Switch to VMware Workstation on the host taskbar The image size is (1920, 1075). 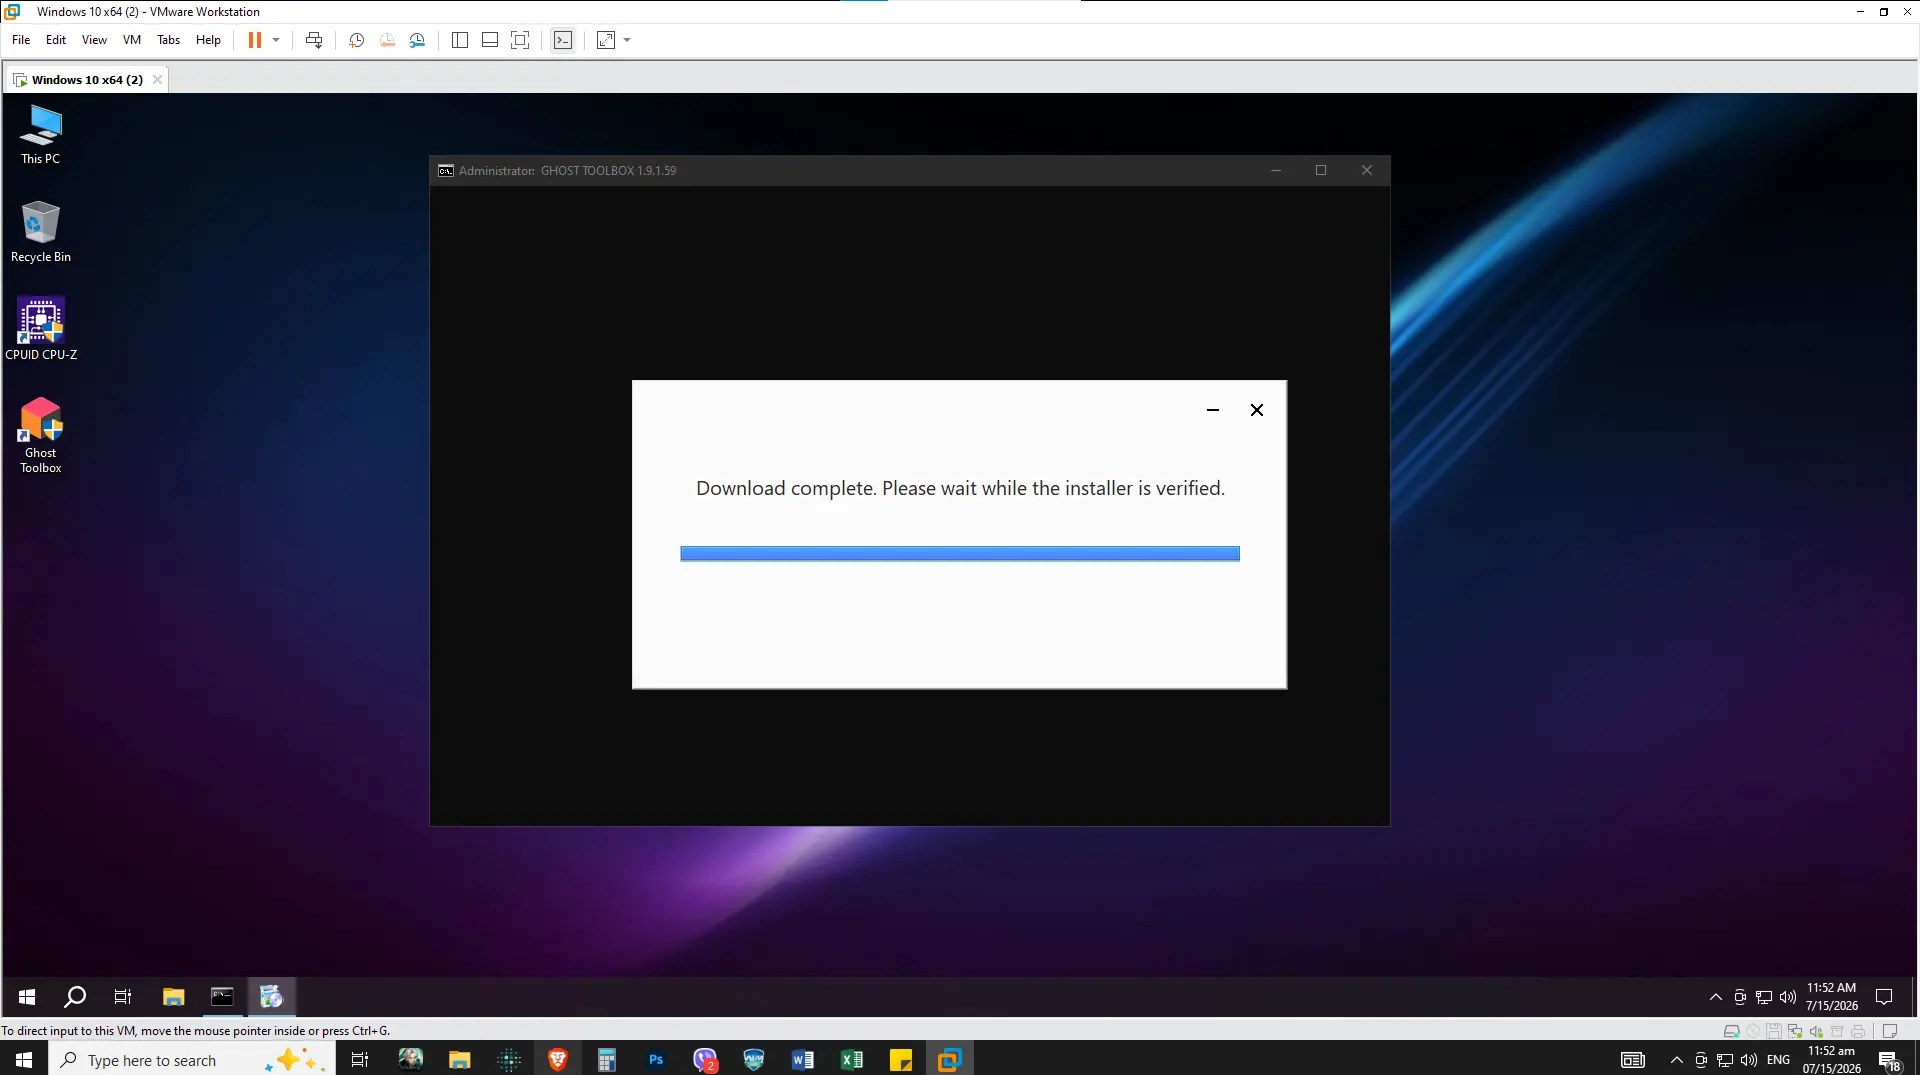click(949, 1060)
